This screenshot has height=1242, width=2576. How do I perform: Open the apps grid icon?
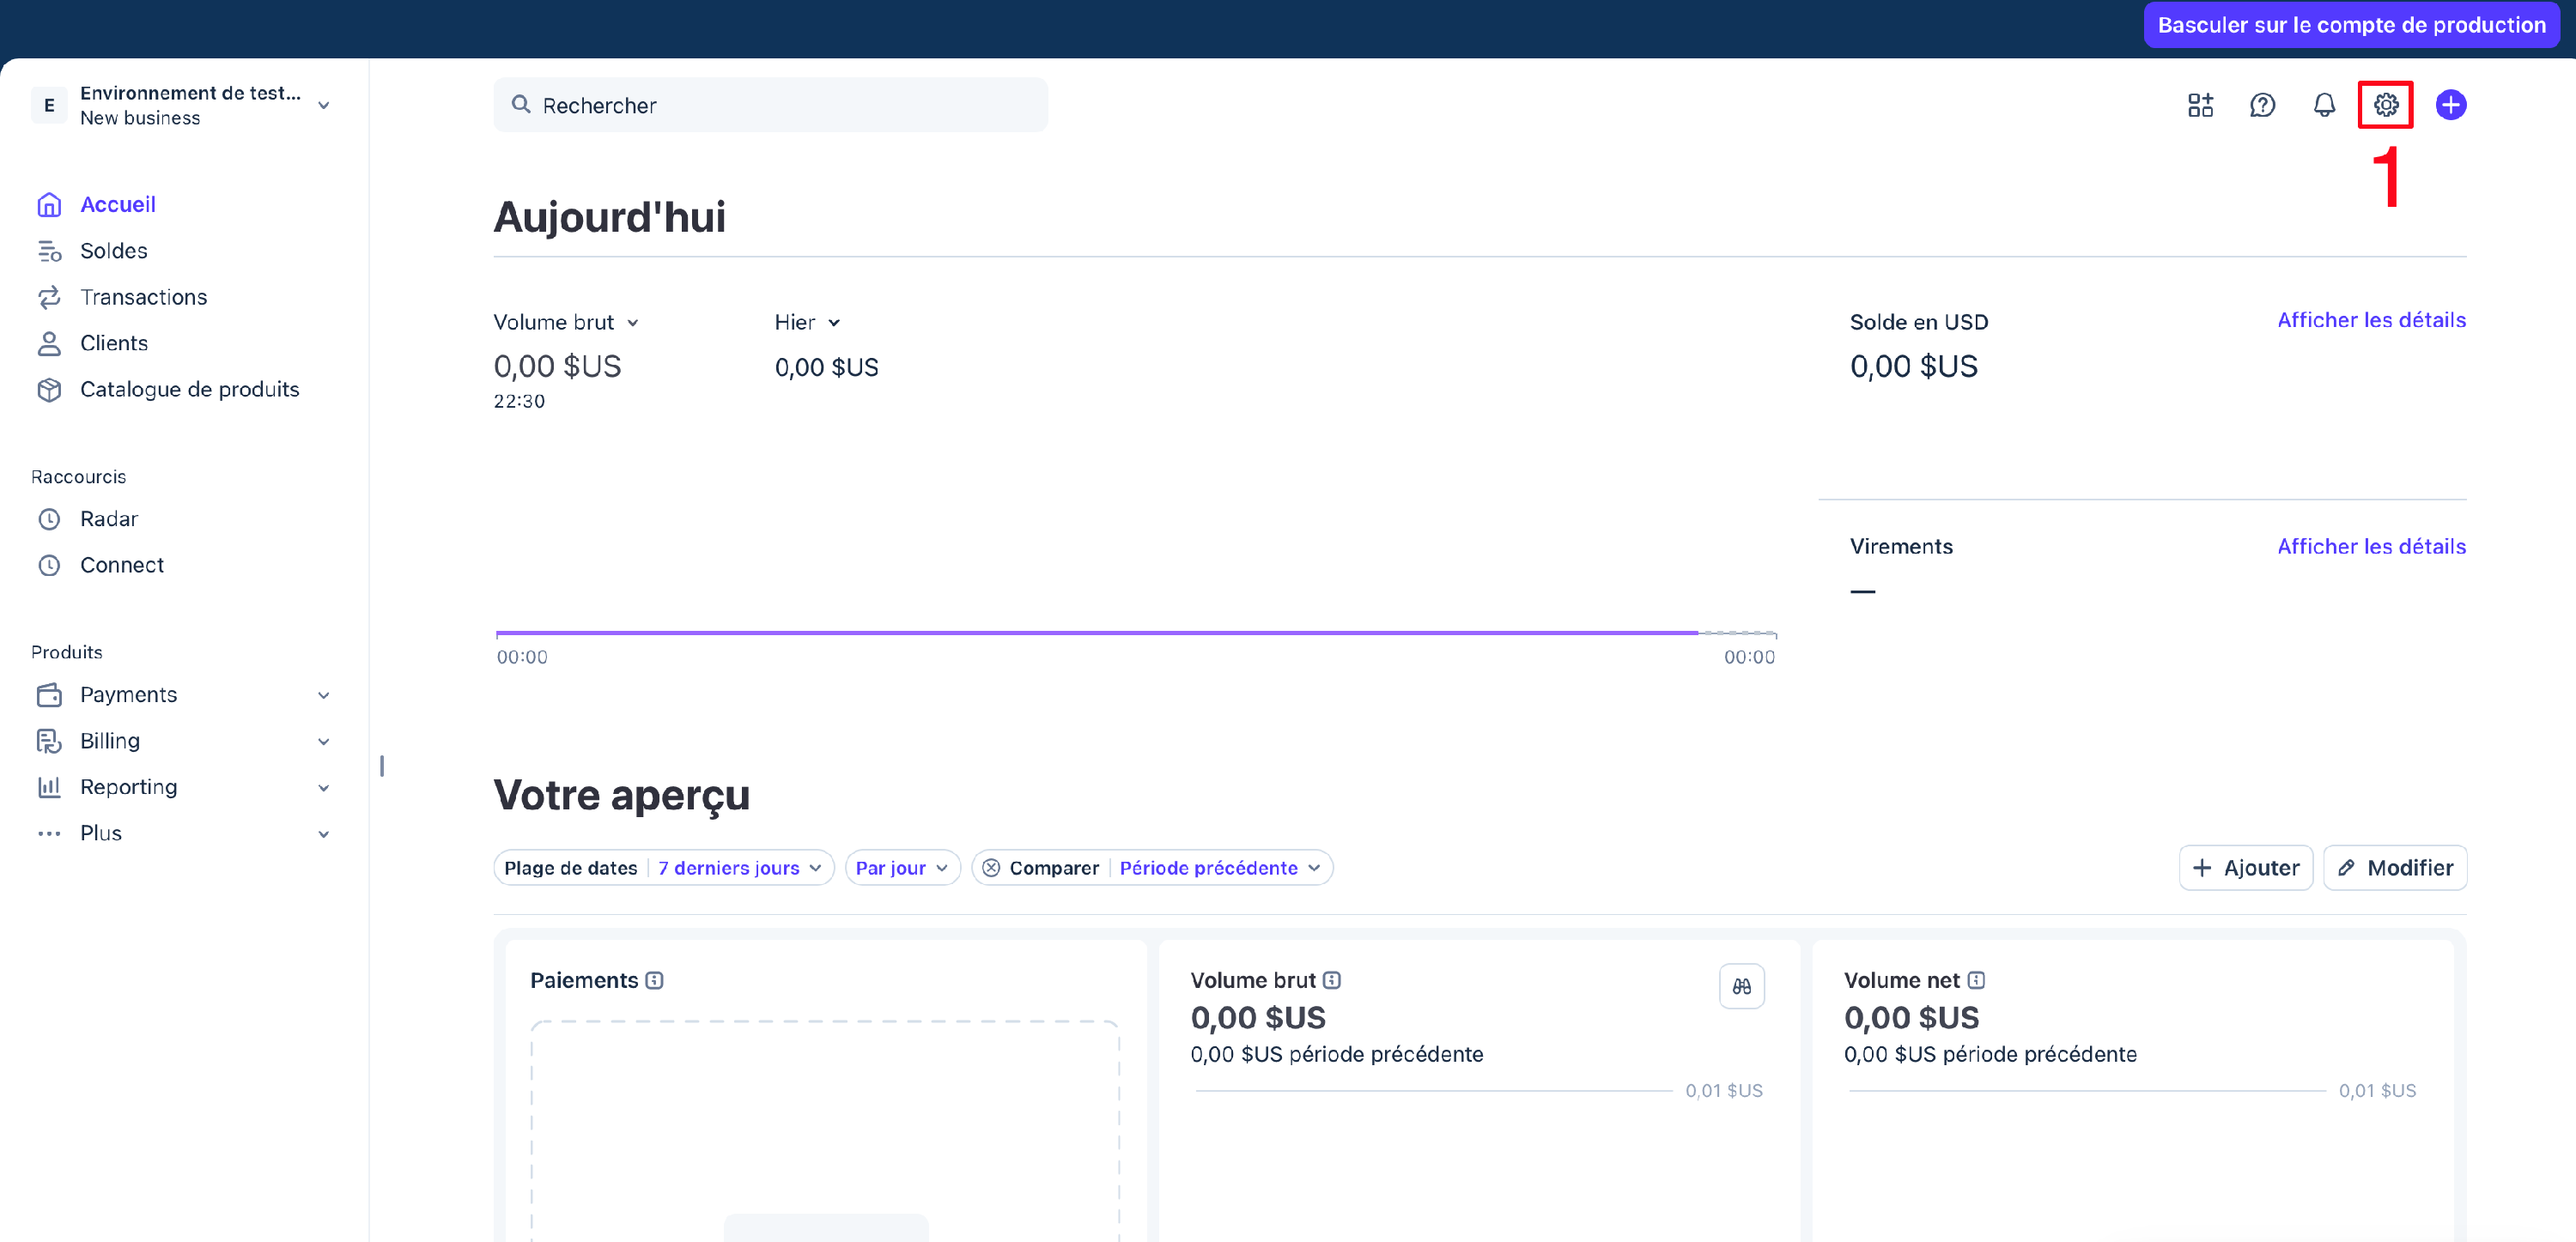point(2200,105)
